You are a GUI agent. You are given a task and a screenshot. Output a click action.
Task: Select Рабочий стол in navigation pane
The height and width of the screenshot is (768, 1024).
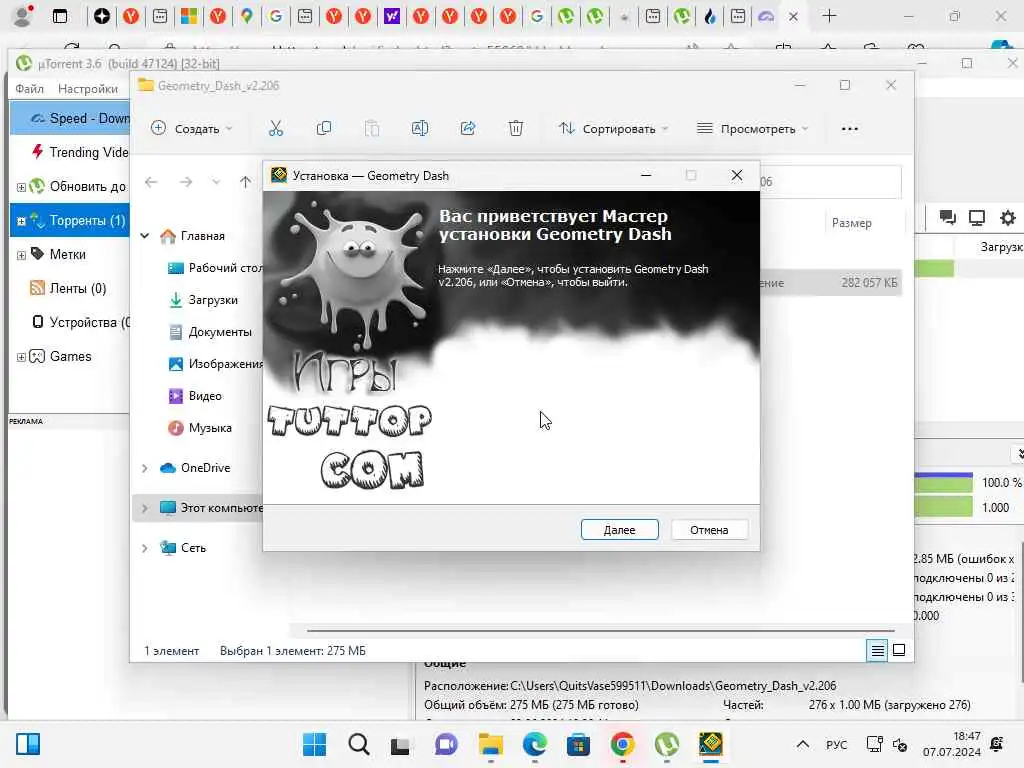(x=216, y=268)
